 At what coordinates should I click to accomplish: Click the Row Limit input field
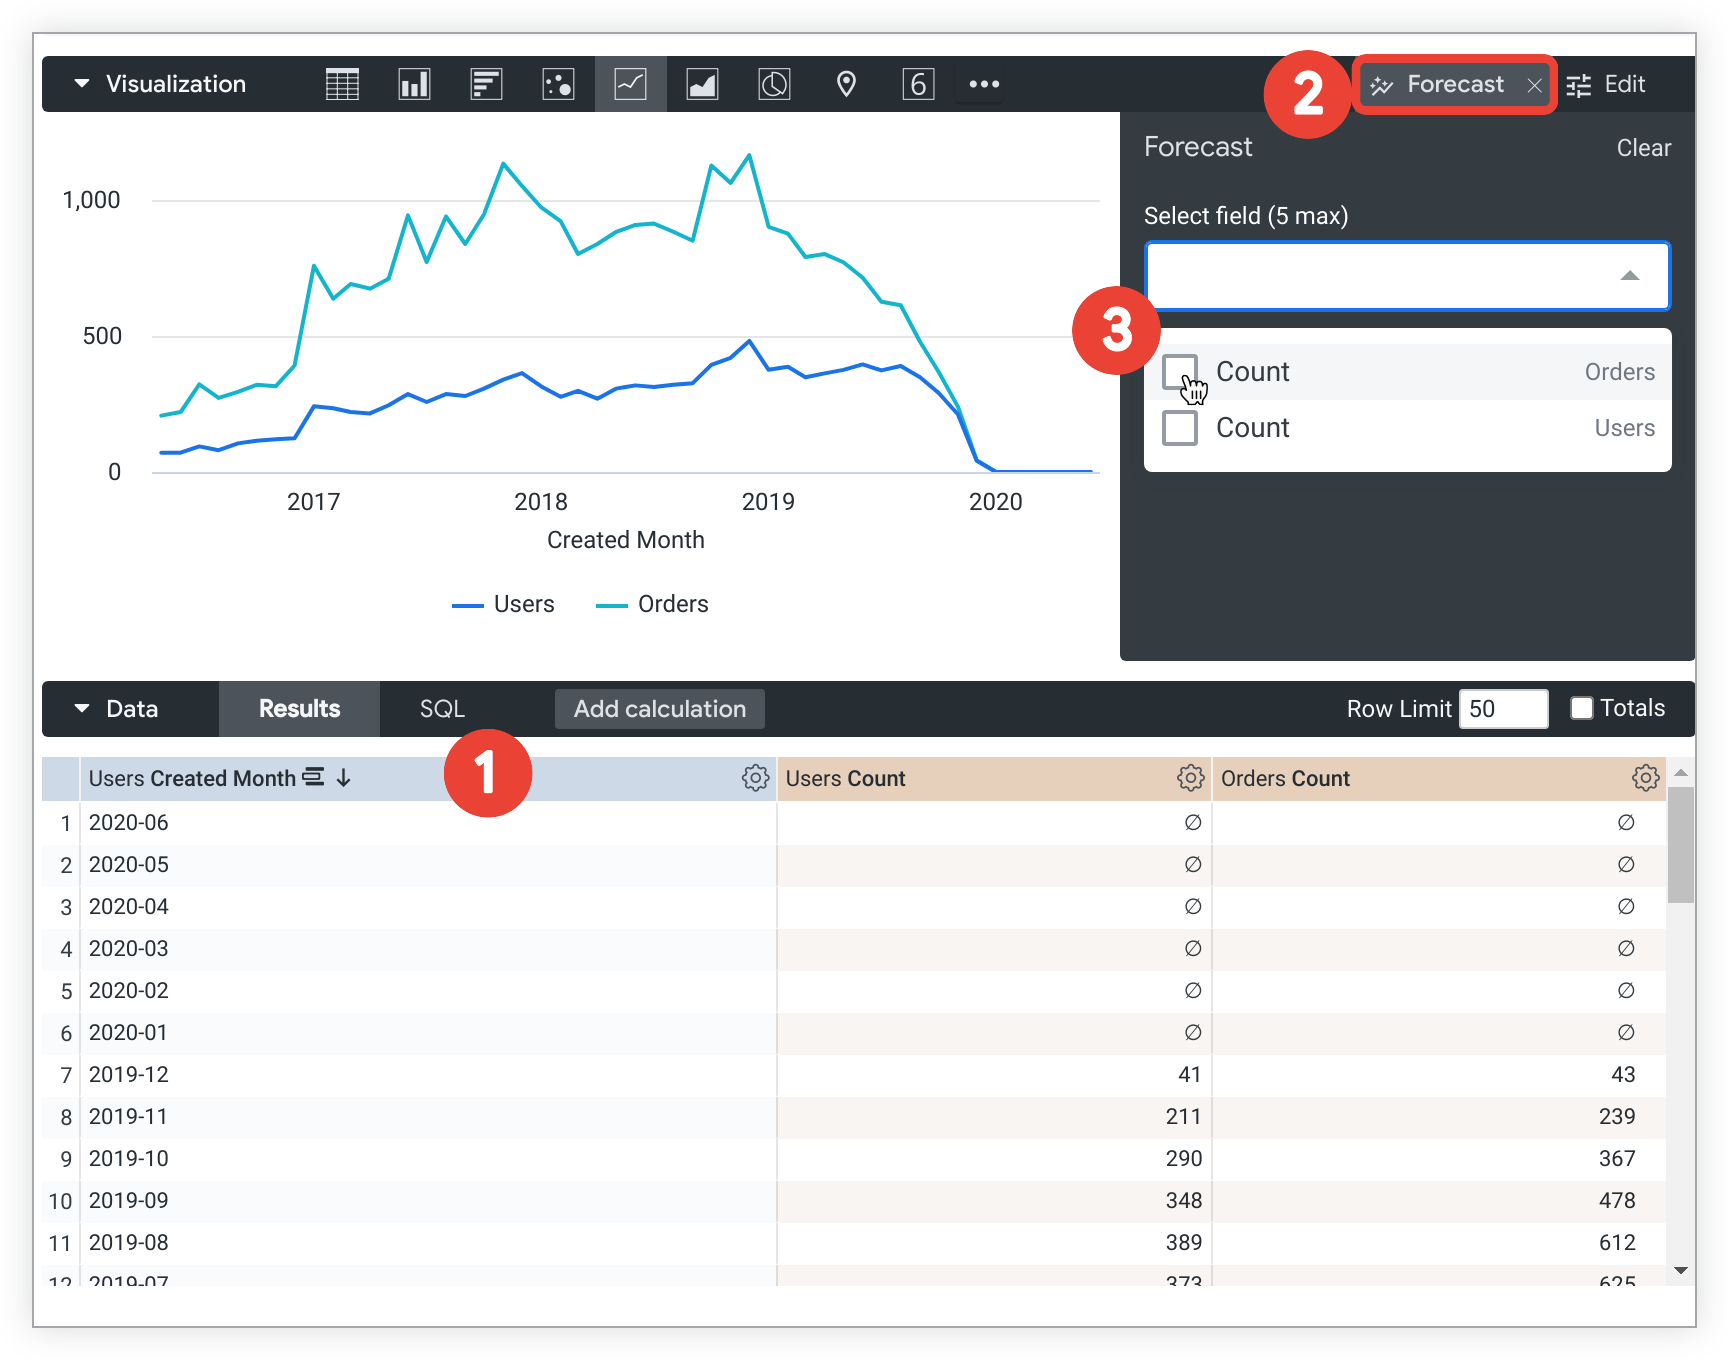point(1502,709)
